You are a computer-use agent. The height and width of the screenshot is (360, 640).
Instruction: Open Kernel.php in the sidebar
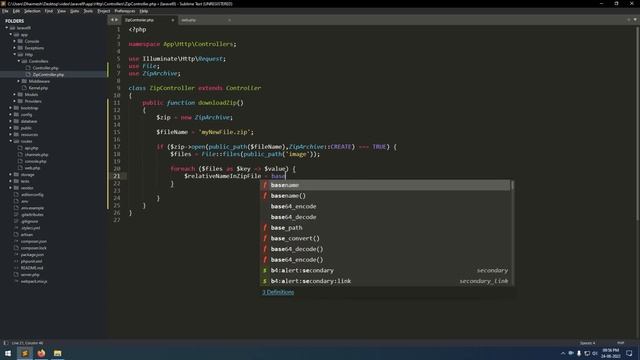tap(38, 88)
